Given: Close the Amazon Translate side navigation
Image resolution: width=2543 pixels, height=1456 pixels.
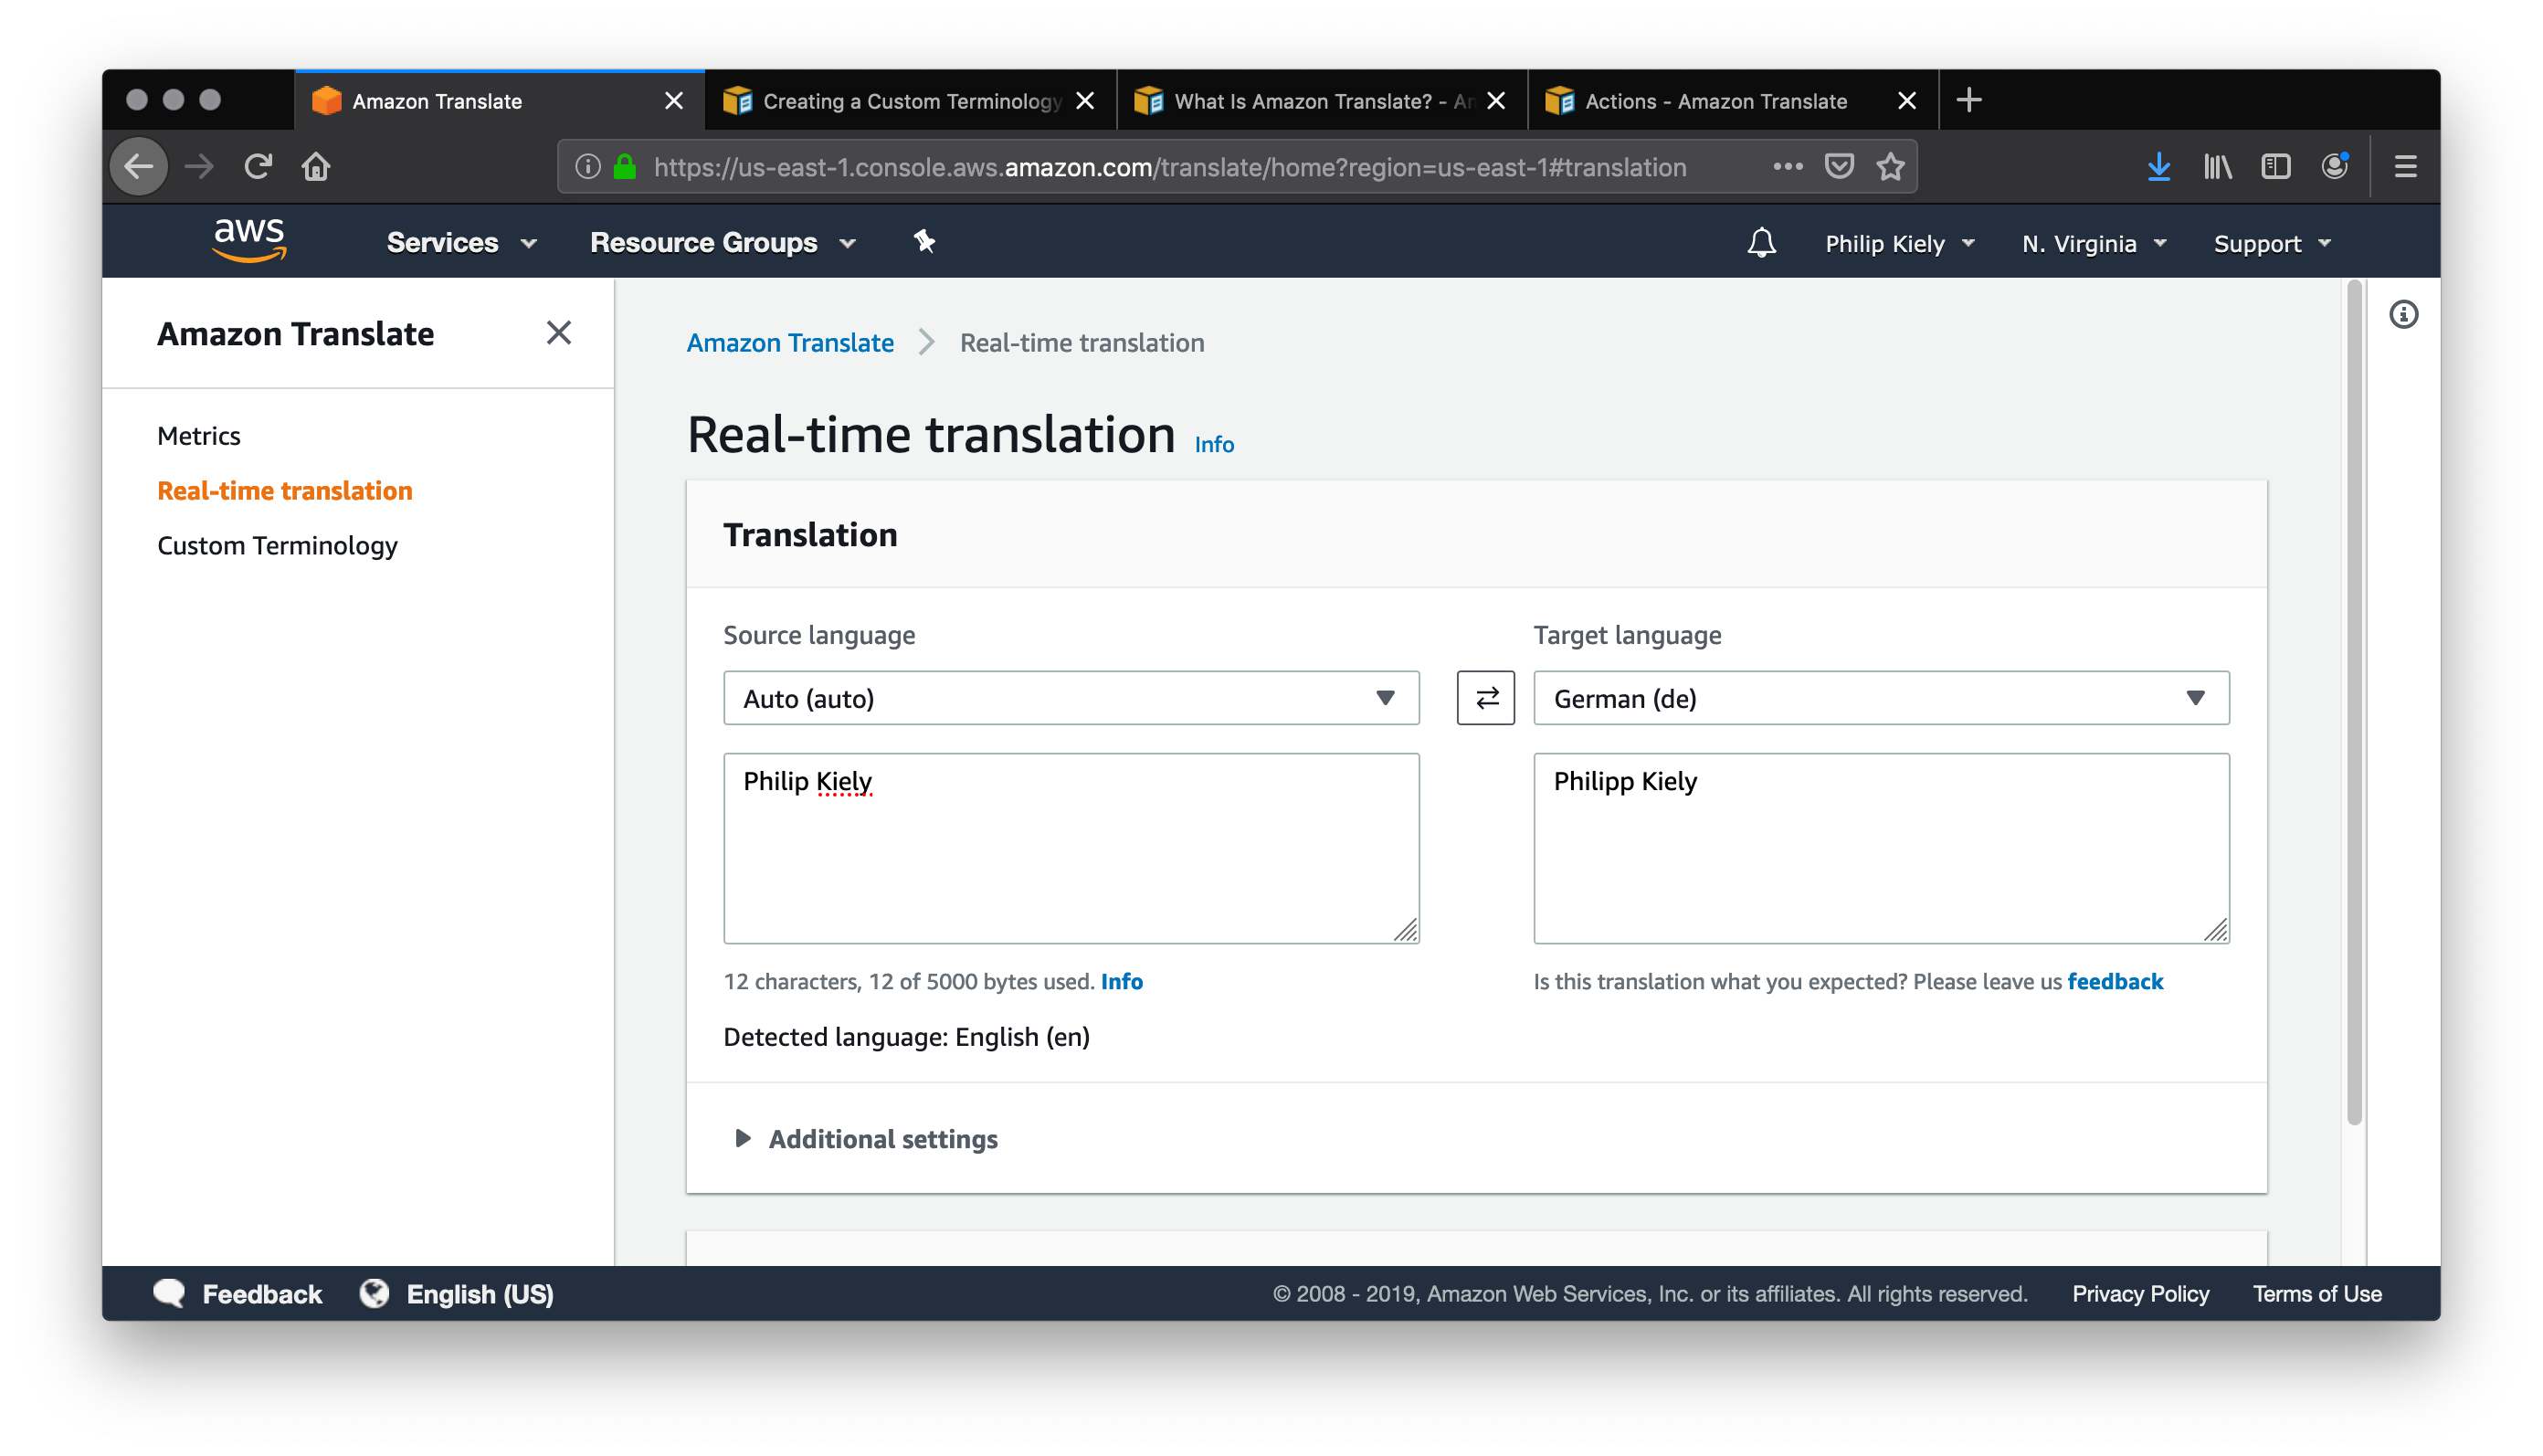Looking at the screenshot, I should [559, 333].
